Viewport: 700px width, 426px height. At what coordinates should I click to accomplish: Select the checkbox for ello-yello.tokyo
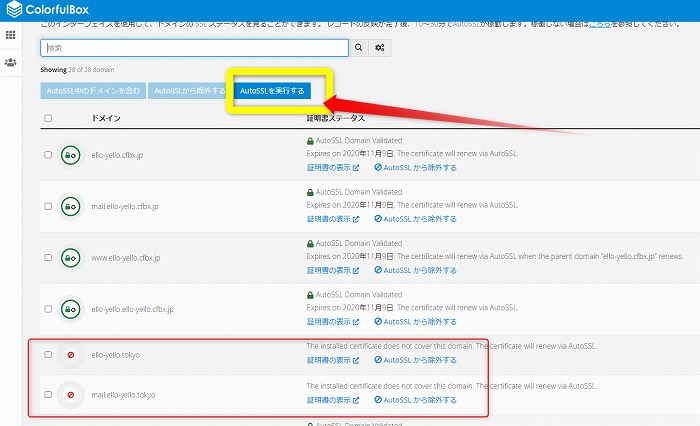point(48,355)
